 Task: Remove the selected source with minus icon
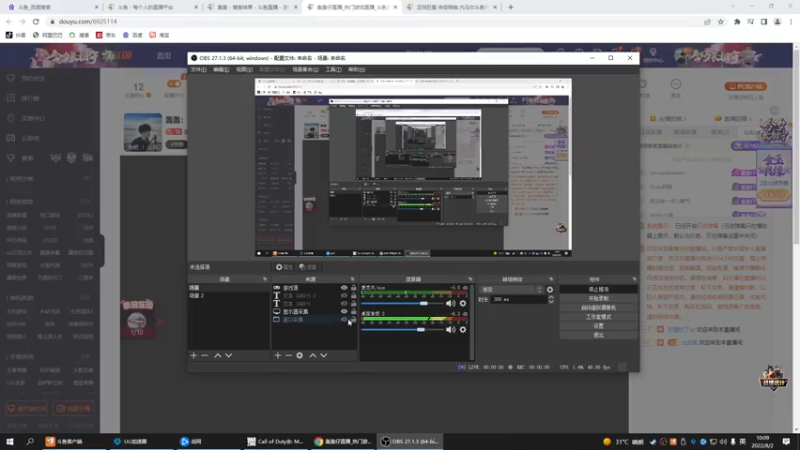click(288, 355)
